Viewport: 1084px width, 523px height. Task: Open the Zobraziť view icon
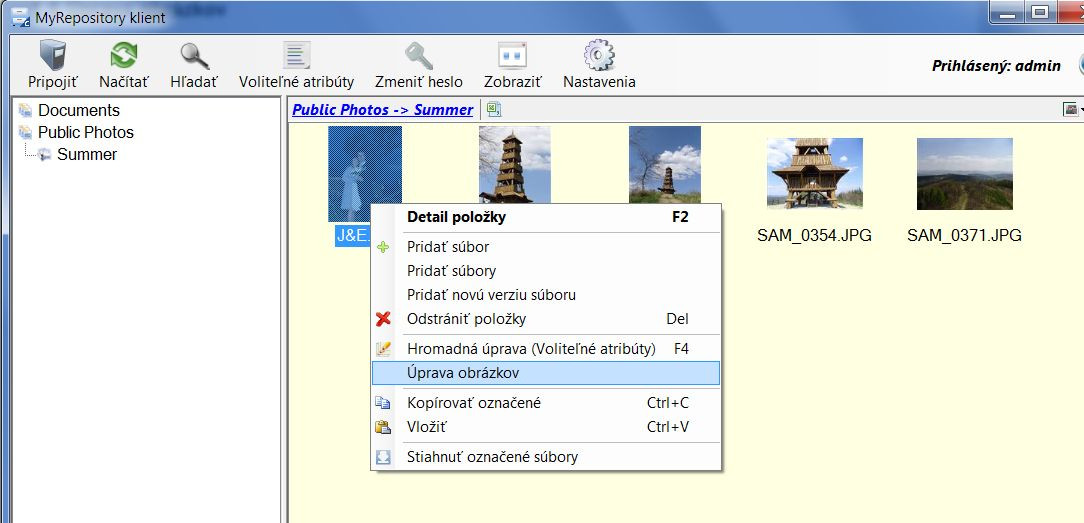[512, 55]
